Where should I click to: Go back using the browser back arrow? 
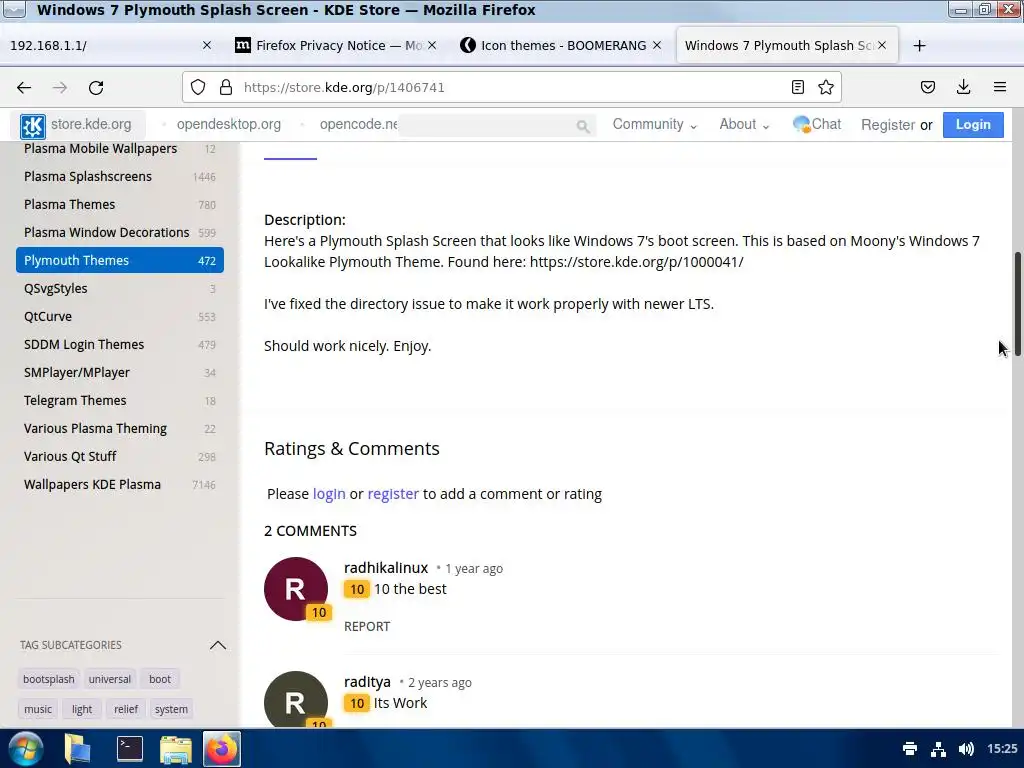[x=24, y=88]
